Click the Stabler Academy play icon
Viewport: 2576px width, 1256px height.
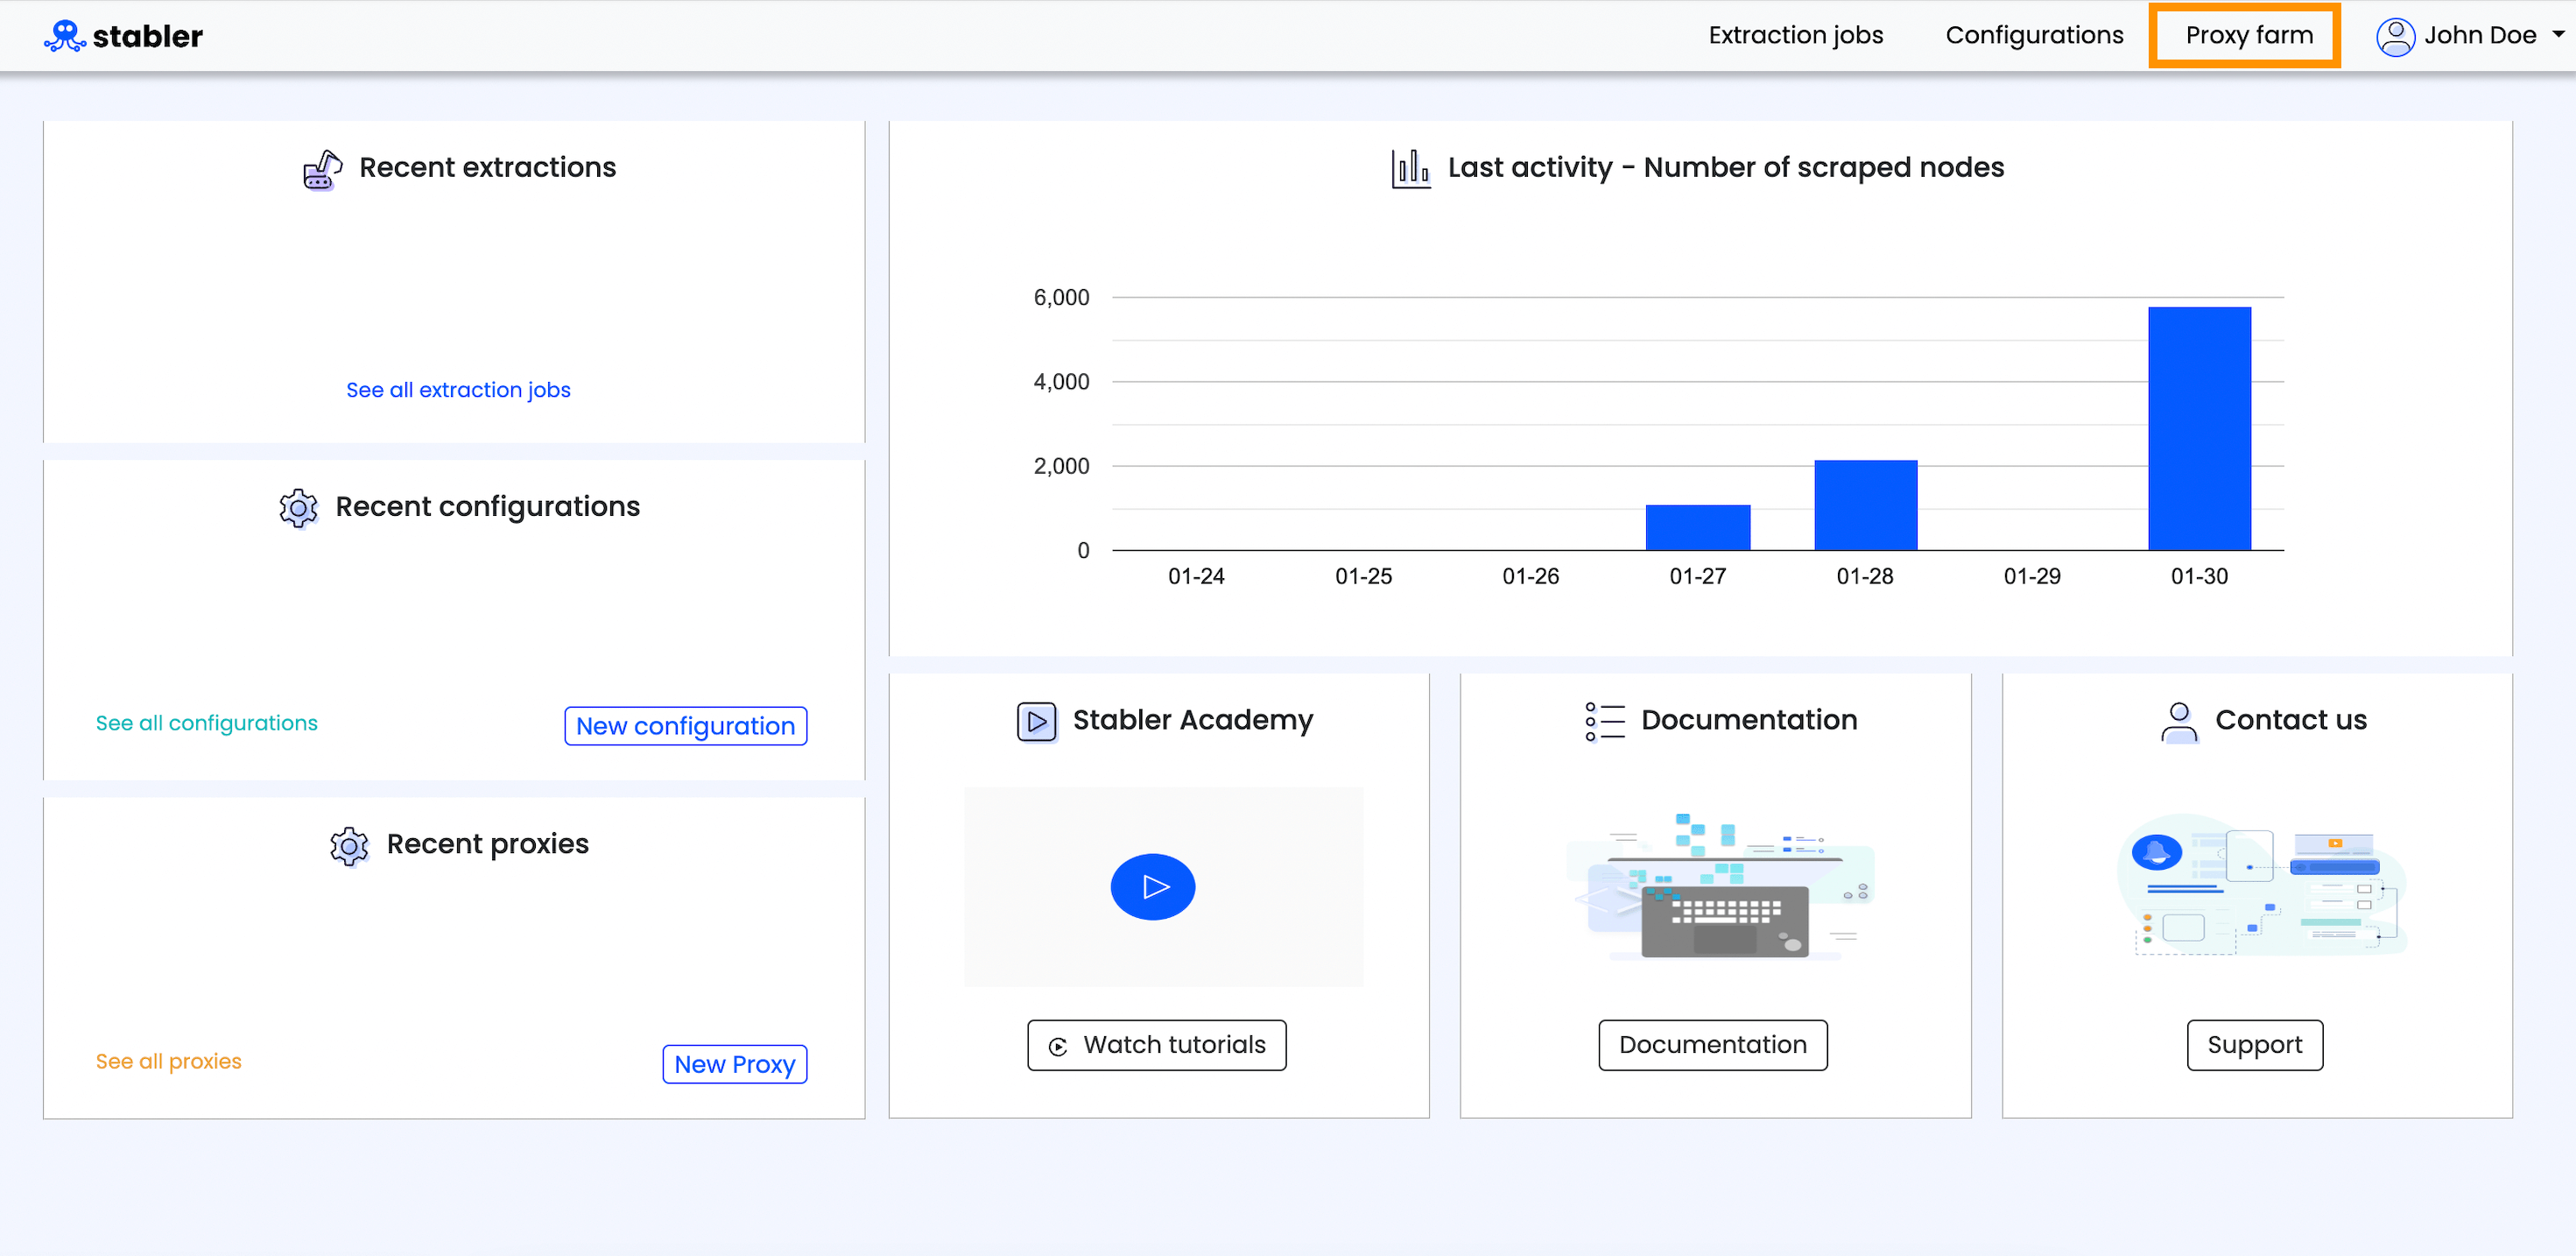[x=1037, y=721]
